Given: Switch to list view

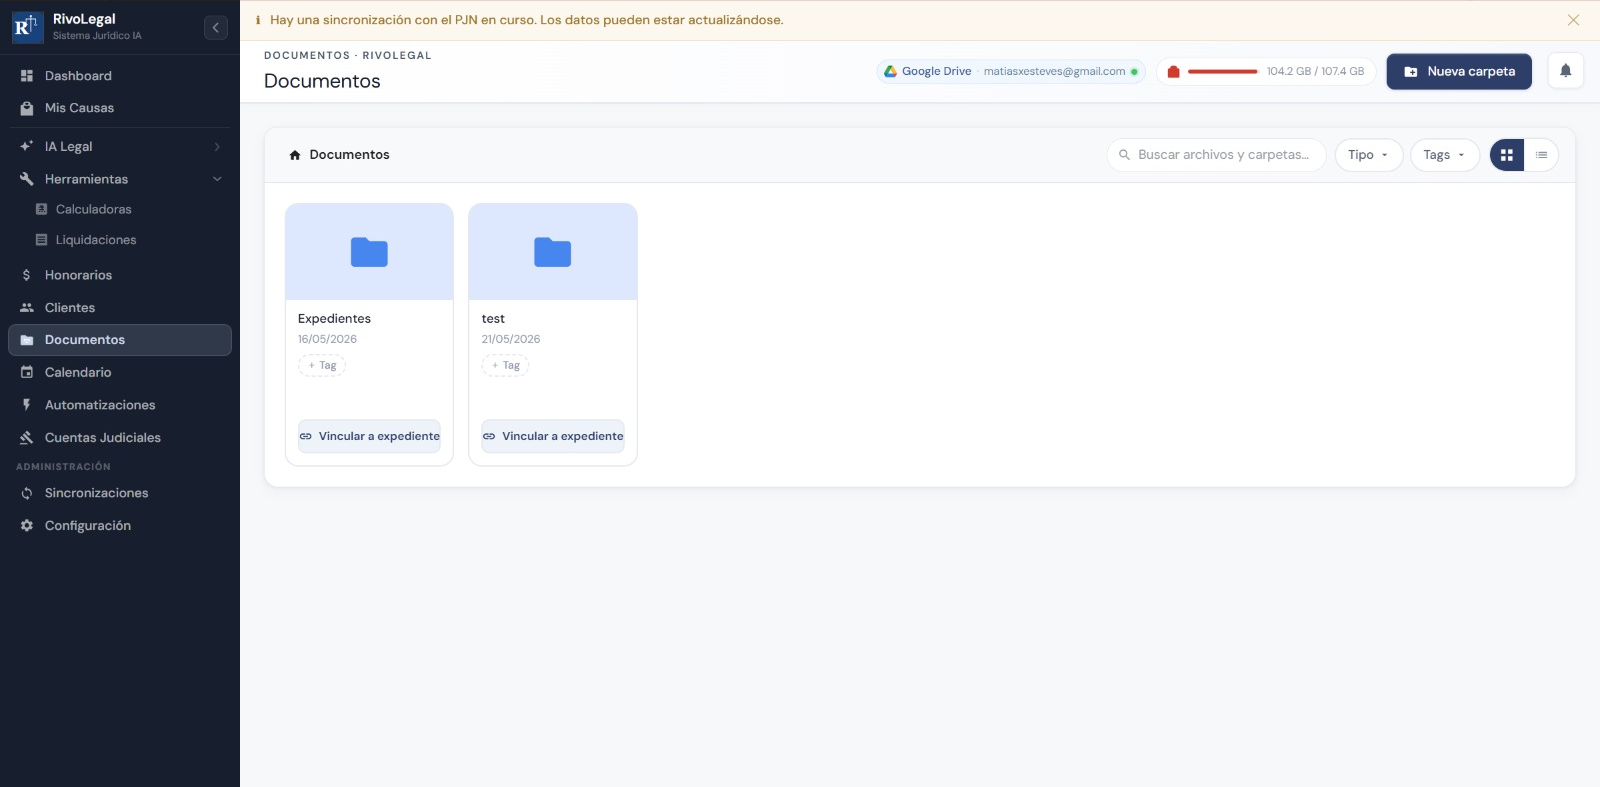Looking at the screenshot, I should coord(1541,155).
